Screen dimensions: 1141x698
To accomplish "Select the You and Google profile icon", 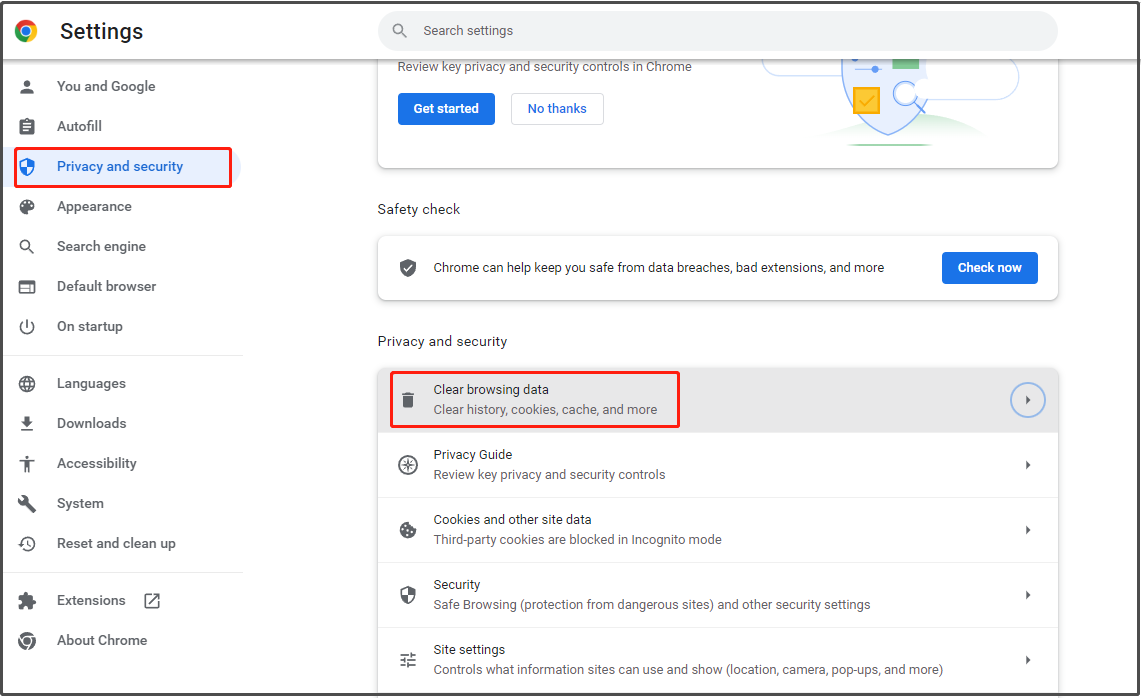I will pos(26,86).
